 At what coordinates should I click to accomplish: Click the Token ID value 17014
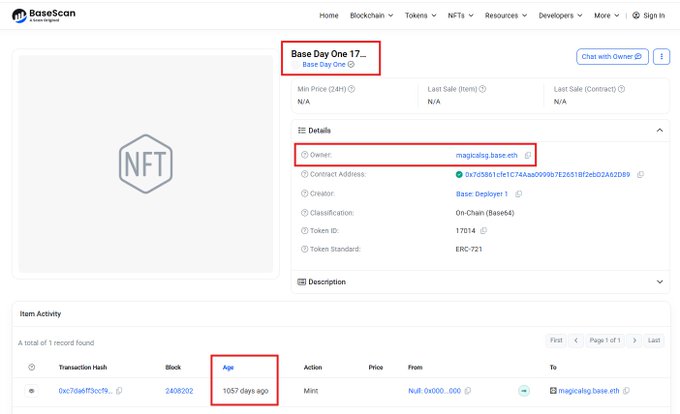click(465, 231)
